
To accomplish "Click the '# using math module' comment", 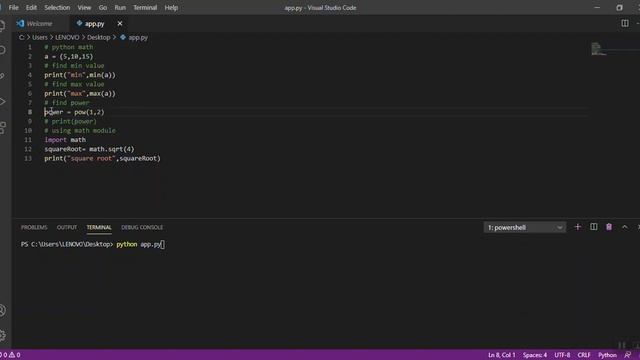I will coord(80,131).
